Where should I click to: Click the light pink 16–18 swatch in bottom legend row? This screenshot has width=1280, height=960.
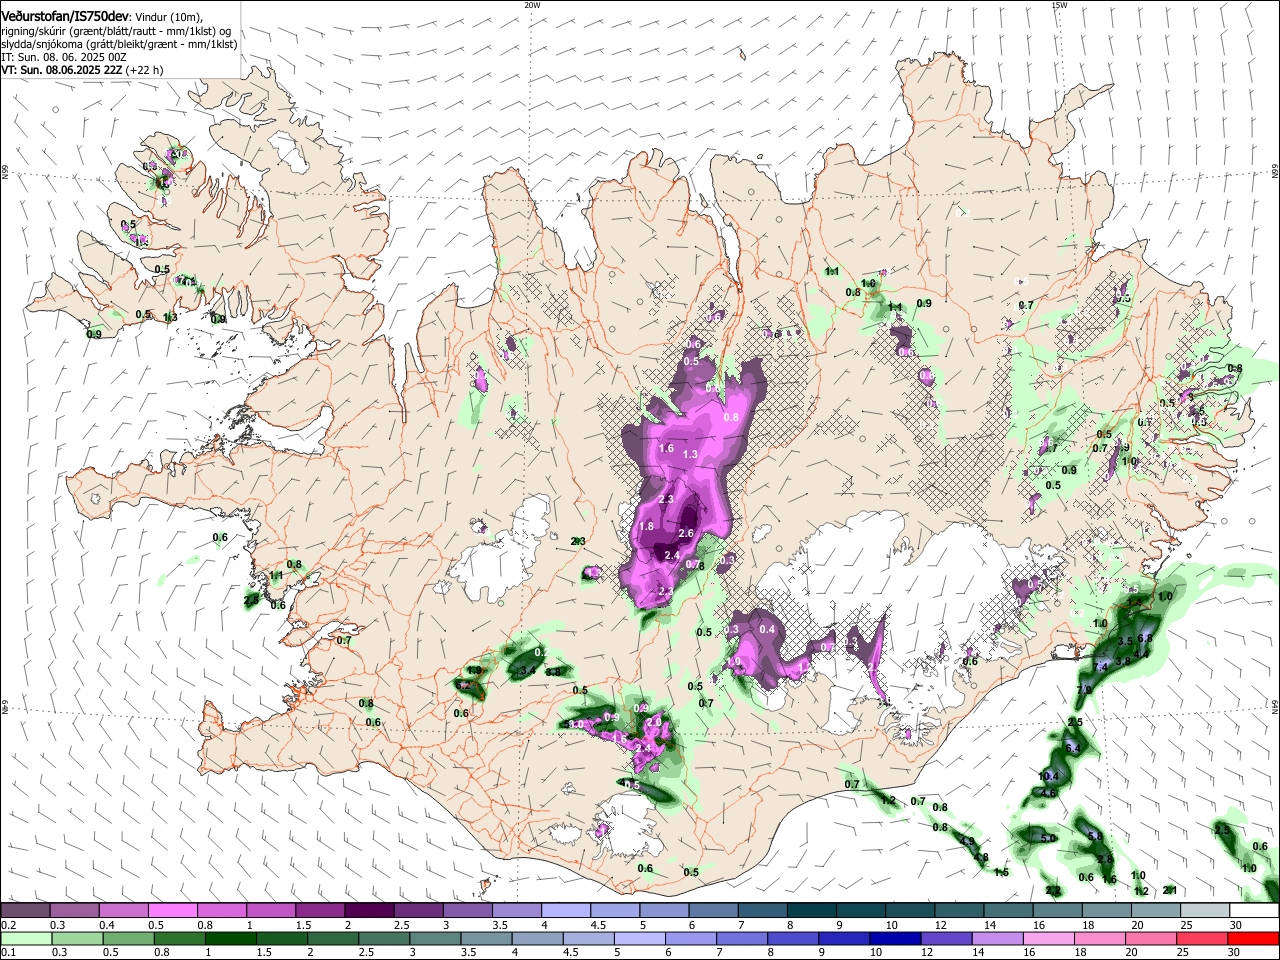[x=1049, y=938]
